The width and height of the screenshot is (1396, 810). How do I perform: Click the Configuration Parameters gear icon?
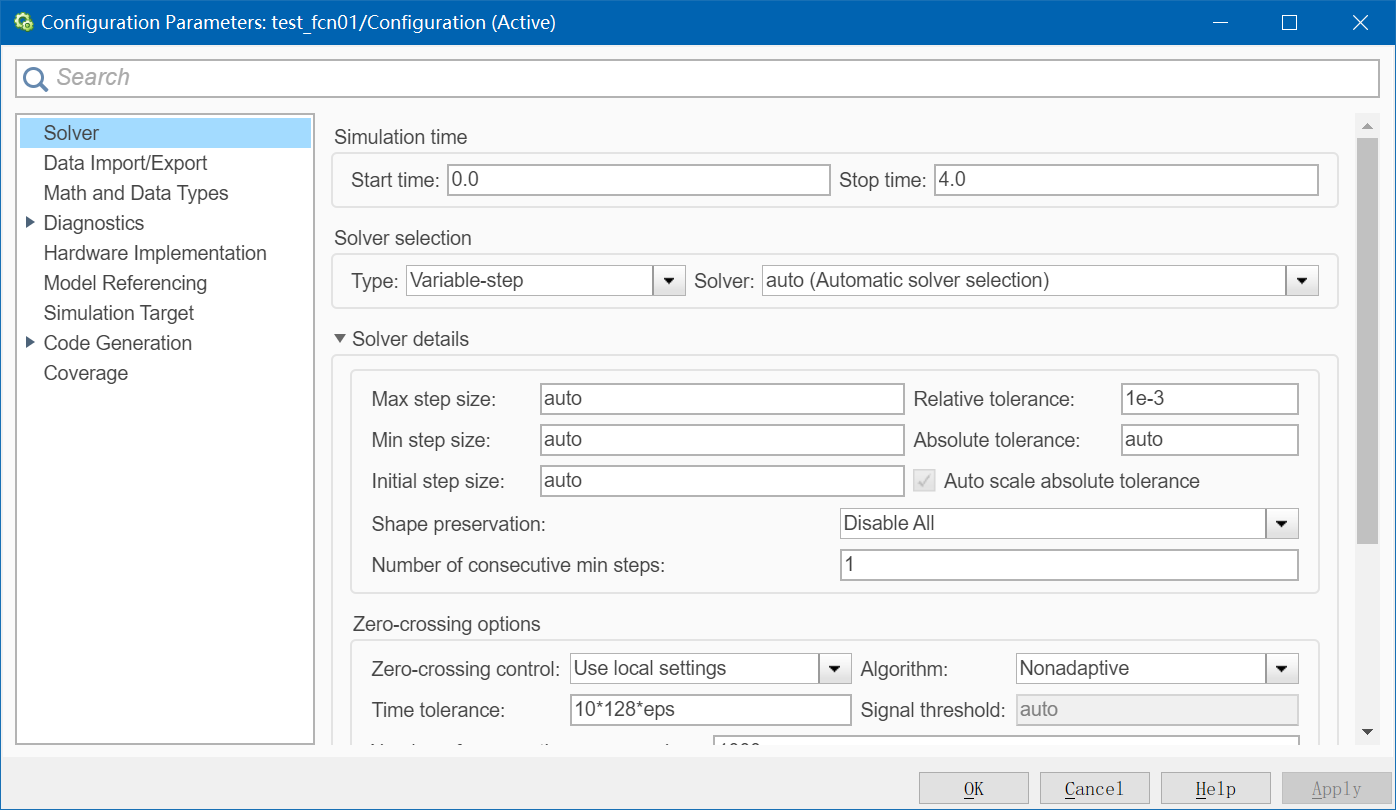[x=24, y=22]
